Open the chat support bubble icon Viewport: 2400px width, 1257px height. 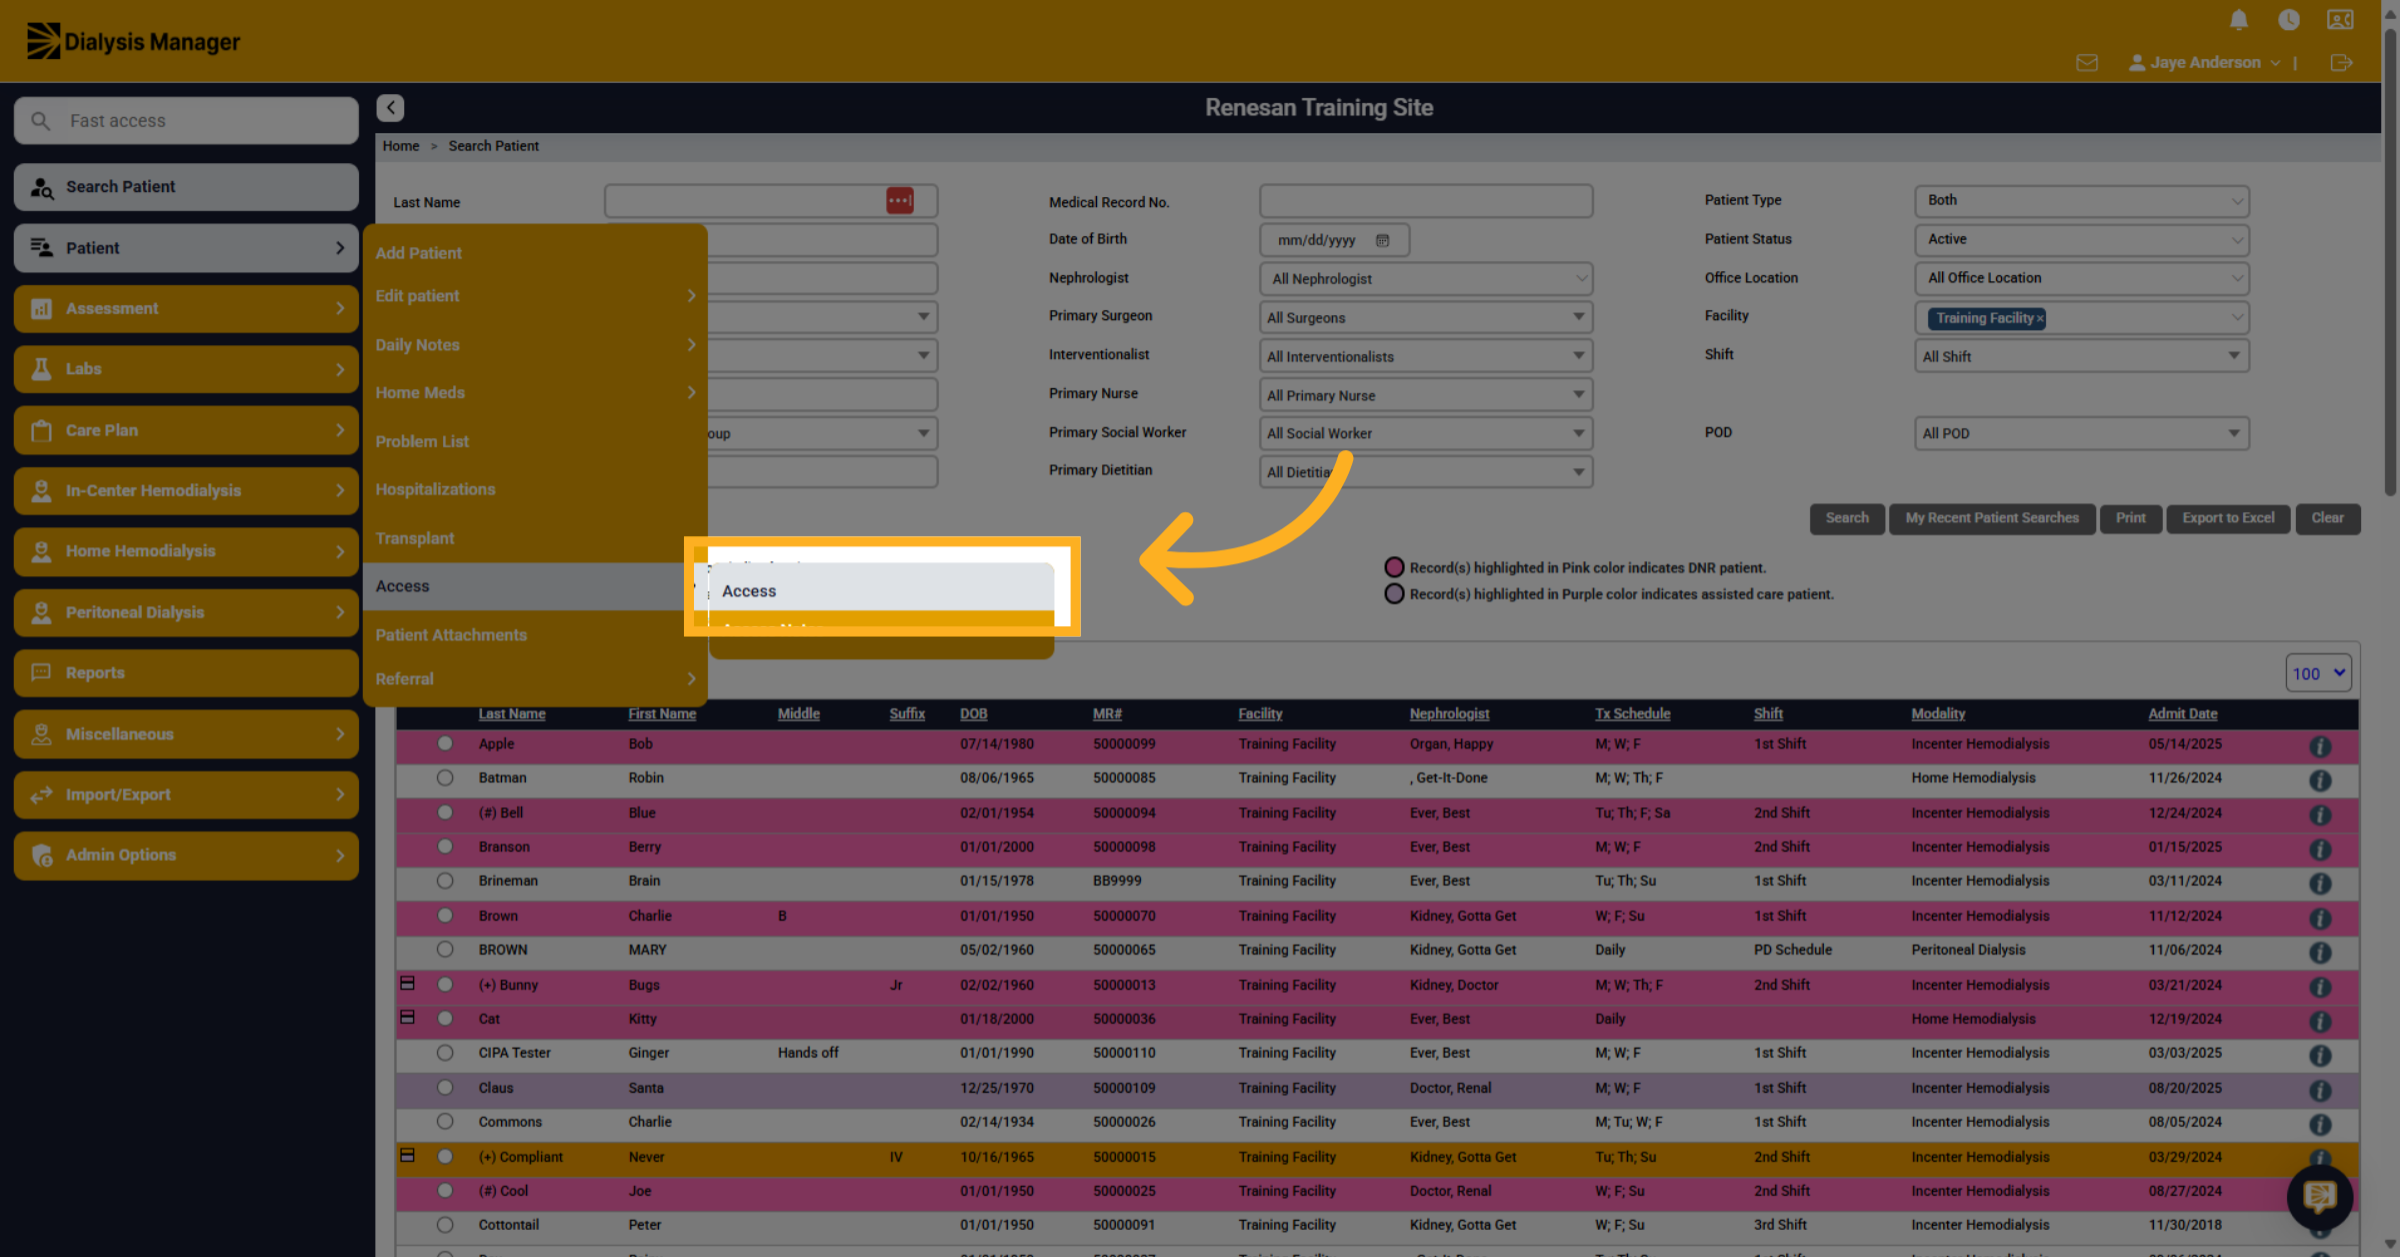coord(2320,1196)
